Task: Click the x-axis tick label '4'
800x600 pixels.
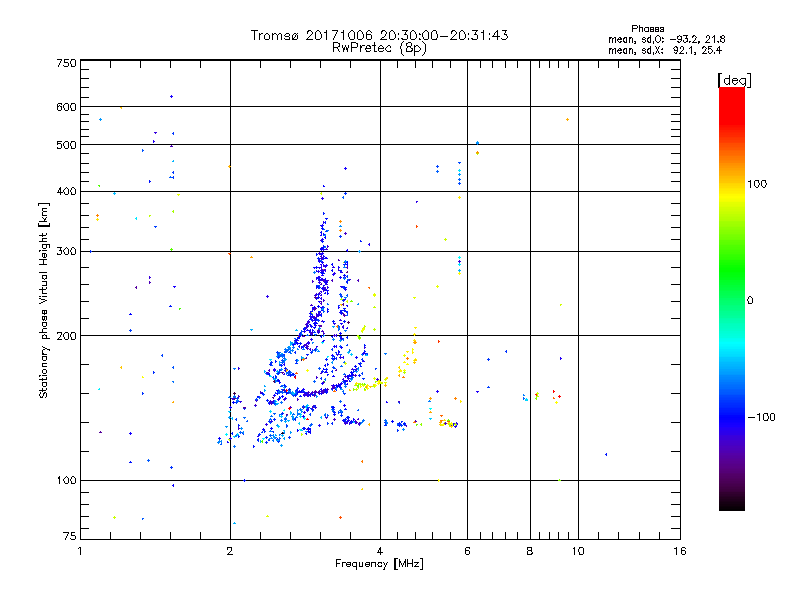Action: pyautogui.click(x=380, y=551)
